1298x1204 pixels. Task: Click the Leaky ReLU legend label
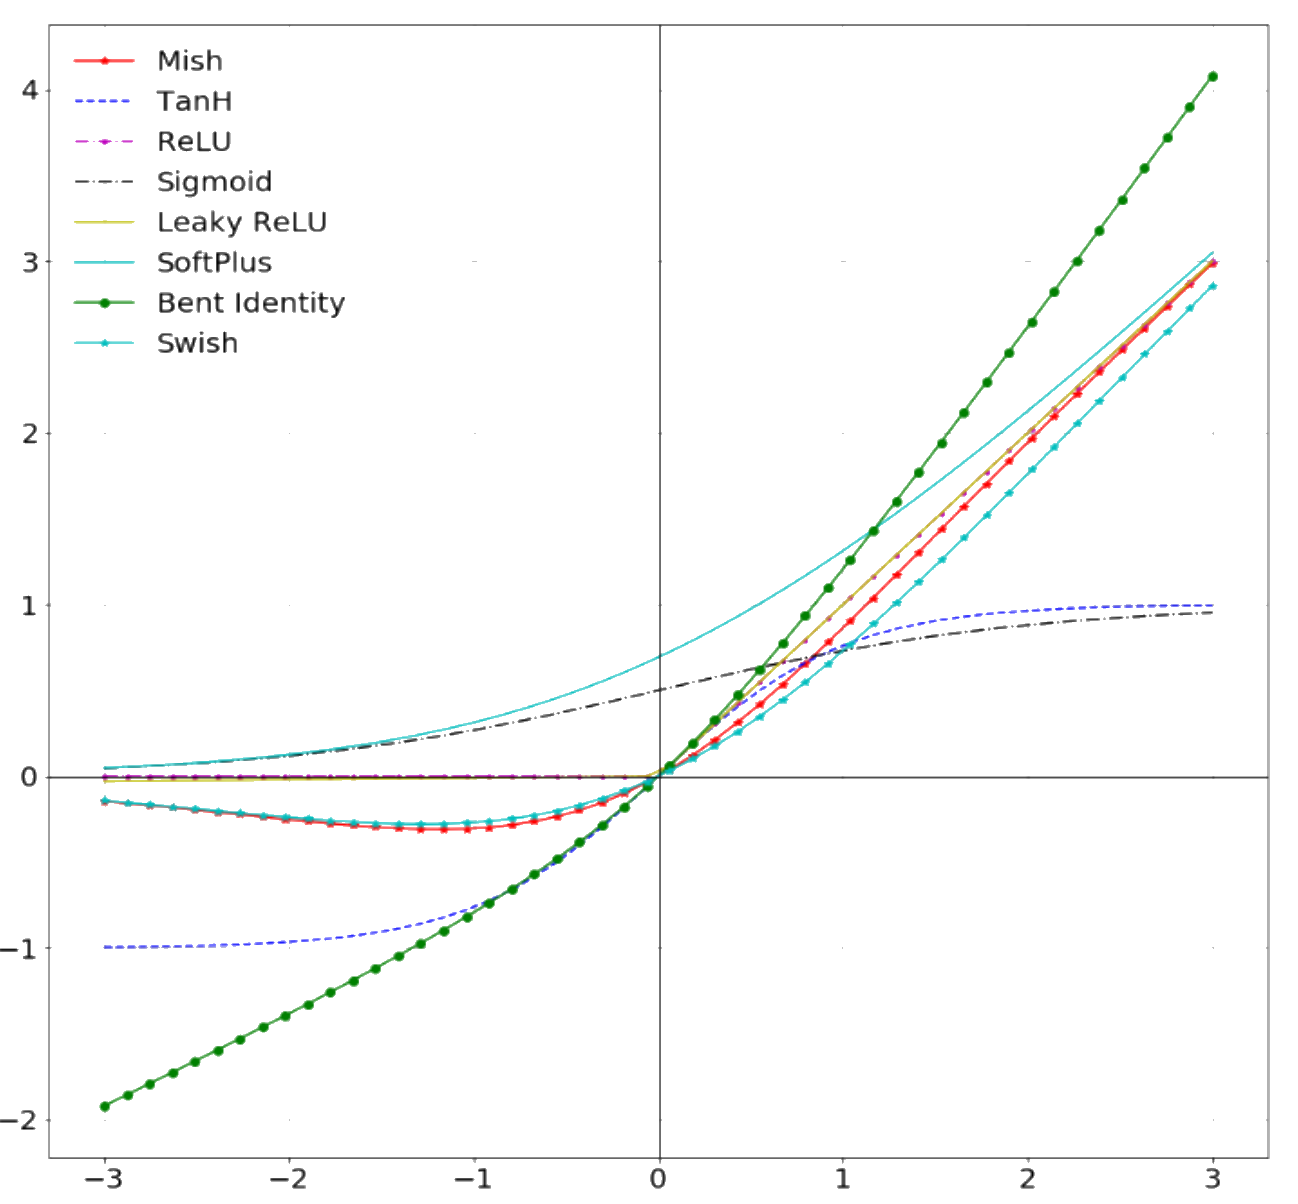coord(241,222)
